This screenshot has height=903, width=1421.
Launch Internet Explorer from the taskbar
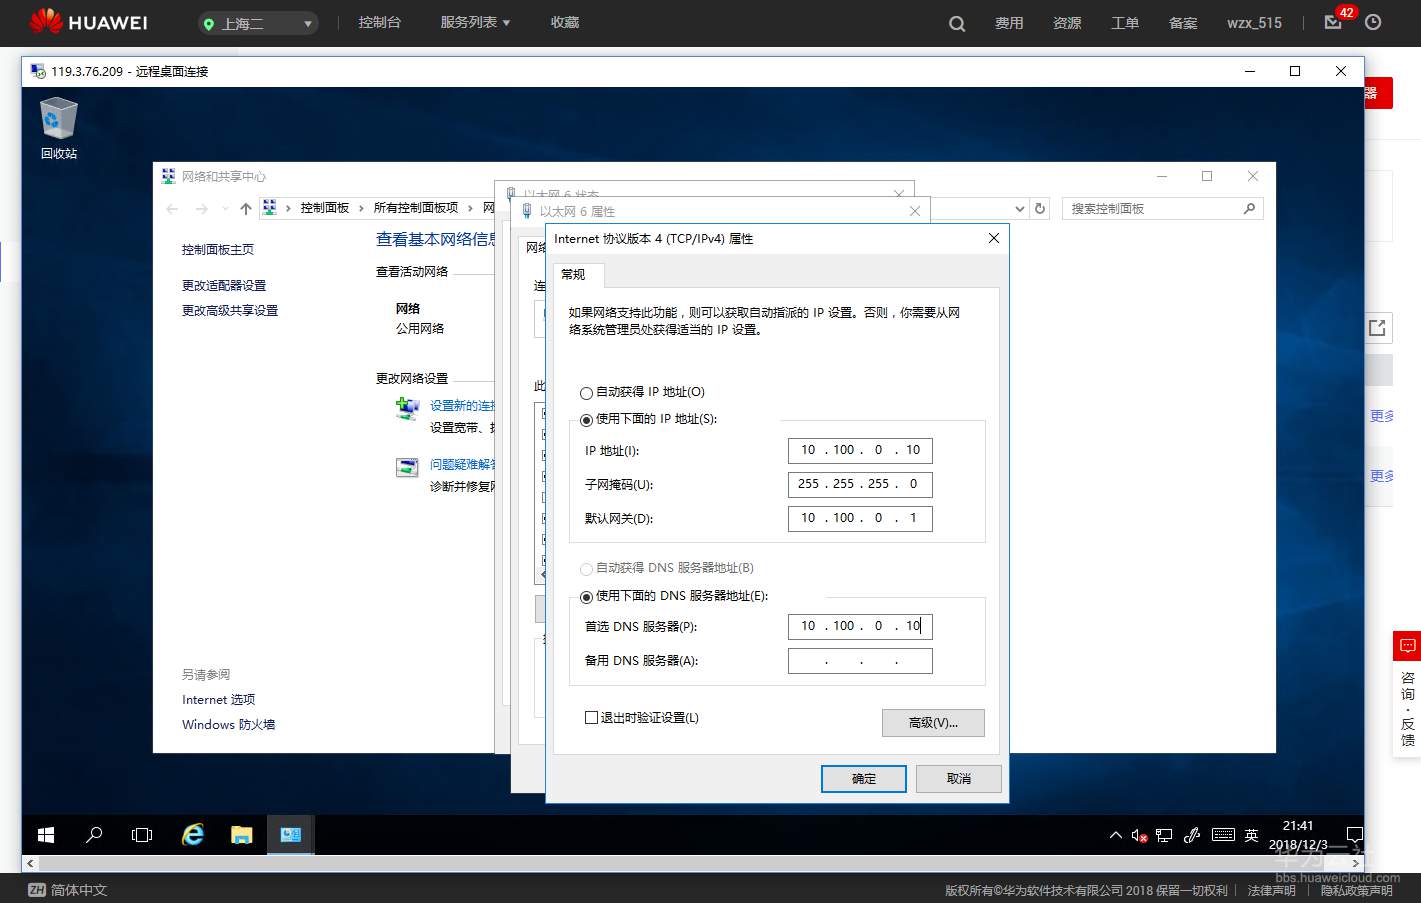tap(192, 834)
